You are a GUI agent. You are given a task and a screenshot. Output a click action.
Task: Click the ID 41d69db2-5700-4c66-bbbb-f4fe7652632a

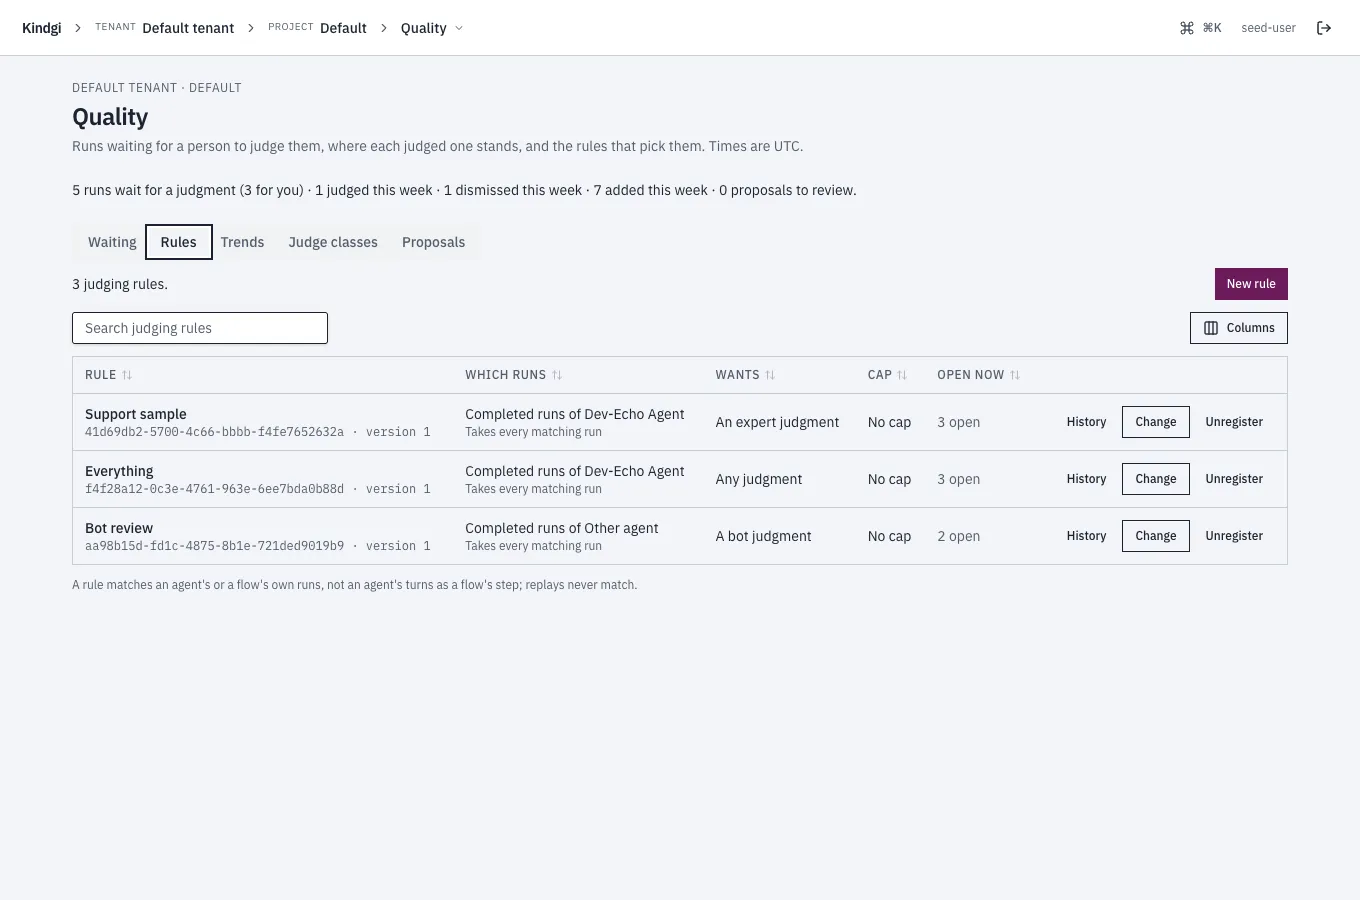214,432
